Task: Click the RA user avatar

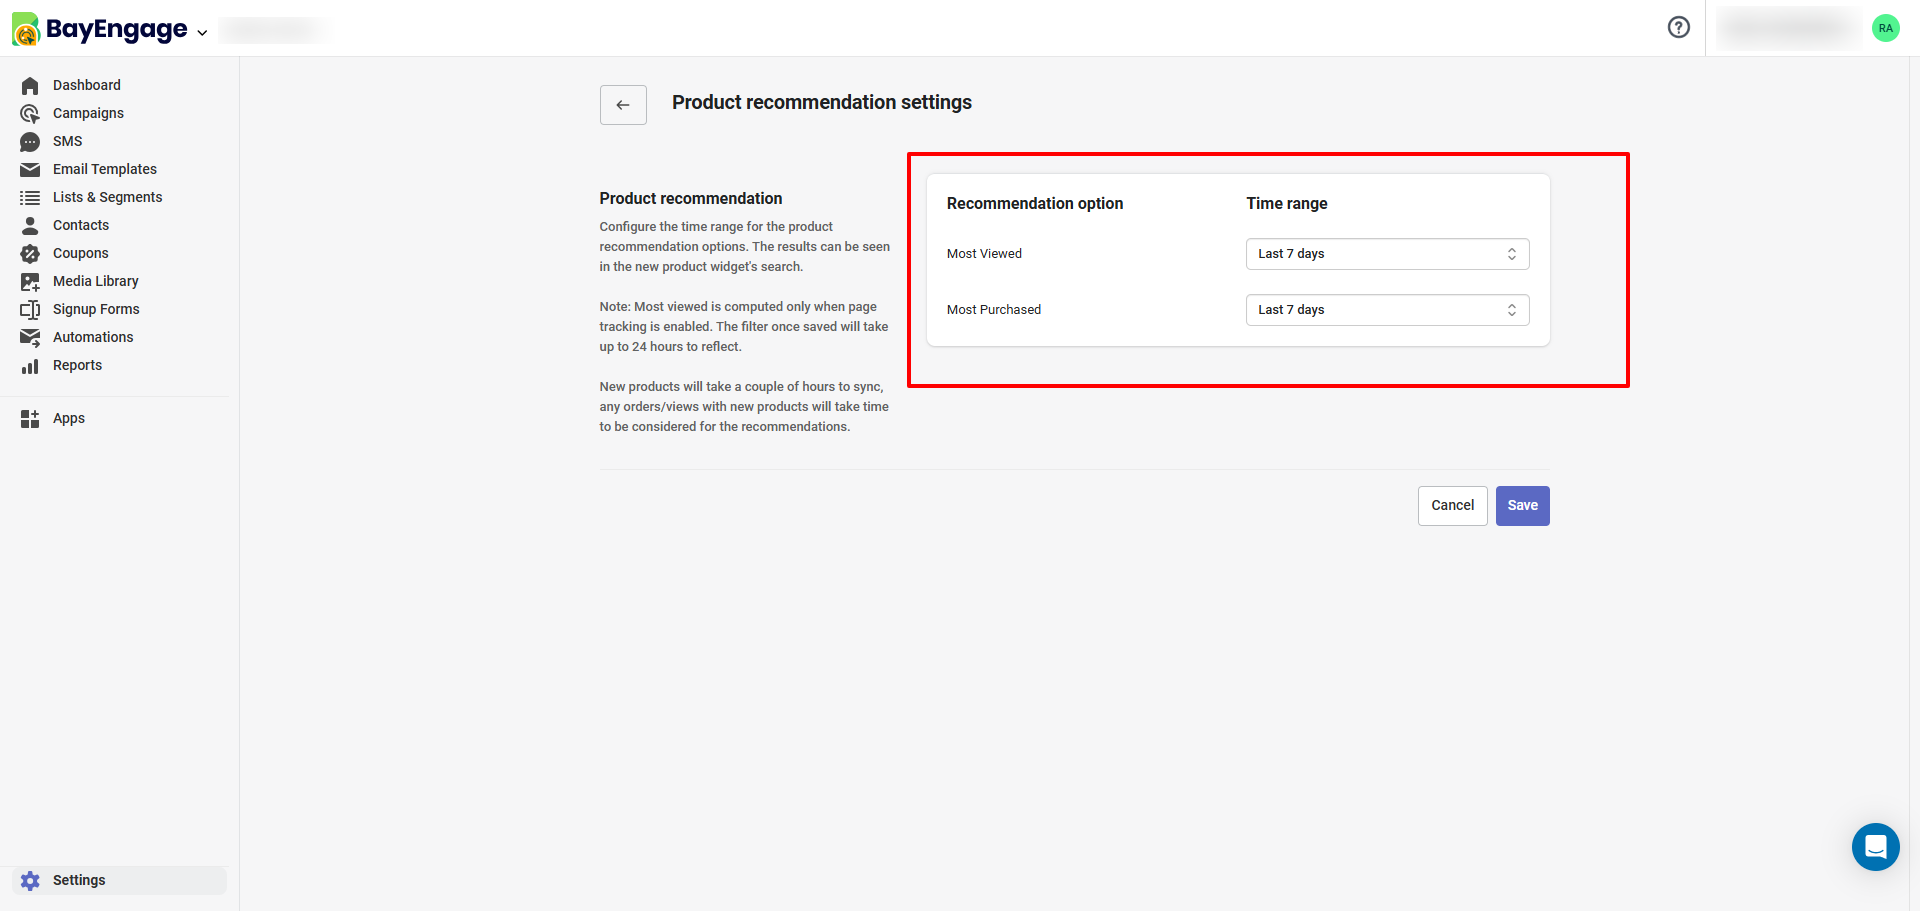Action: (1886, 28)
